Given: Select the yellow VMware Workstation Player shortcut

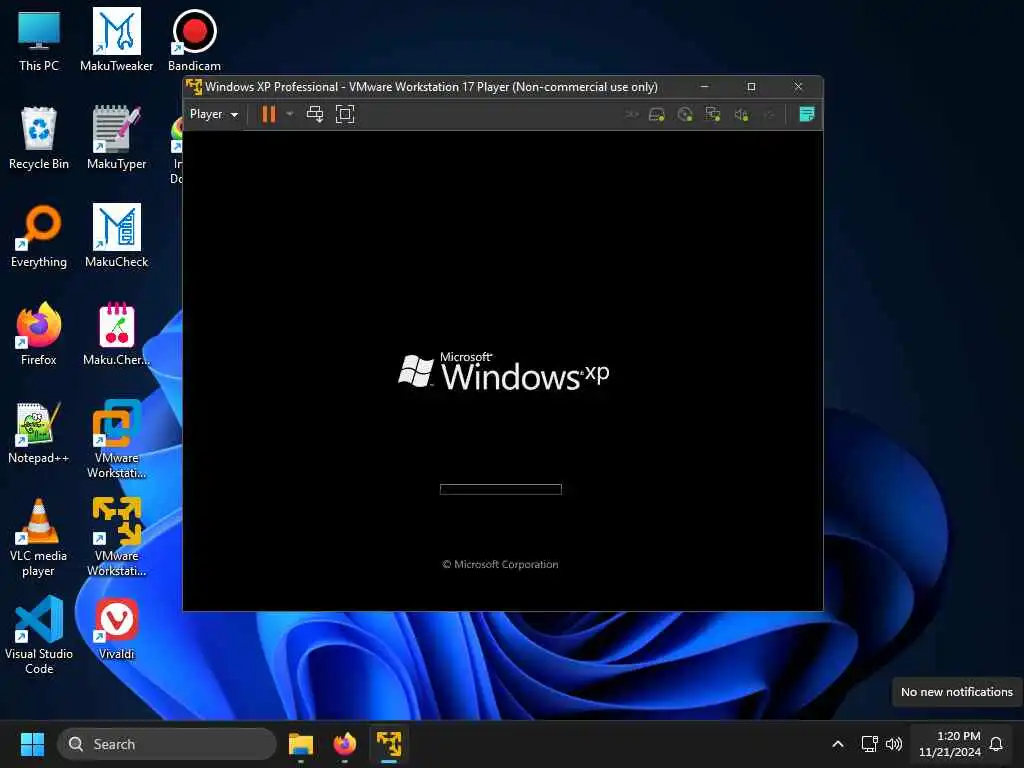Looking at the screenshot, I should pos(116,537).
